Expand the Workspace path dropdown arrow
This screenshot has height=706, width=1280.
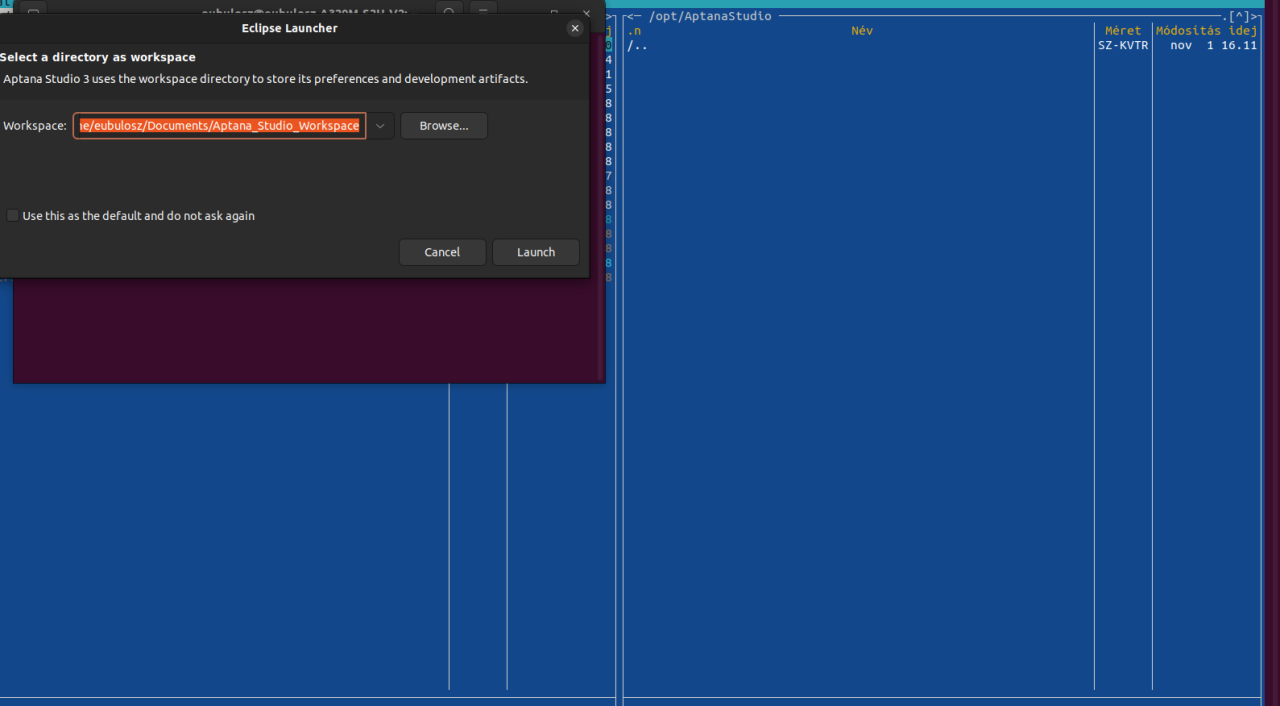tap(380, 126)
